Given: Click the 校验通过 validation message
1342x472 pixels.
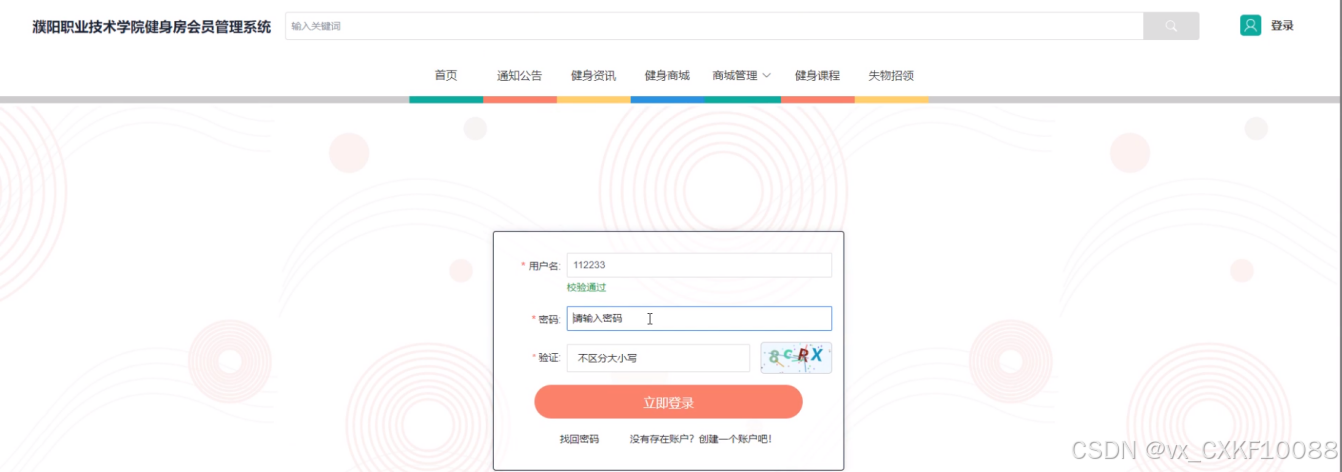Looking at the screenshot, I should tap(586, 287).
